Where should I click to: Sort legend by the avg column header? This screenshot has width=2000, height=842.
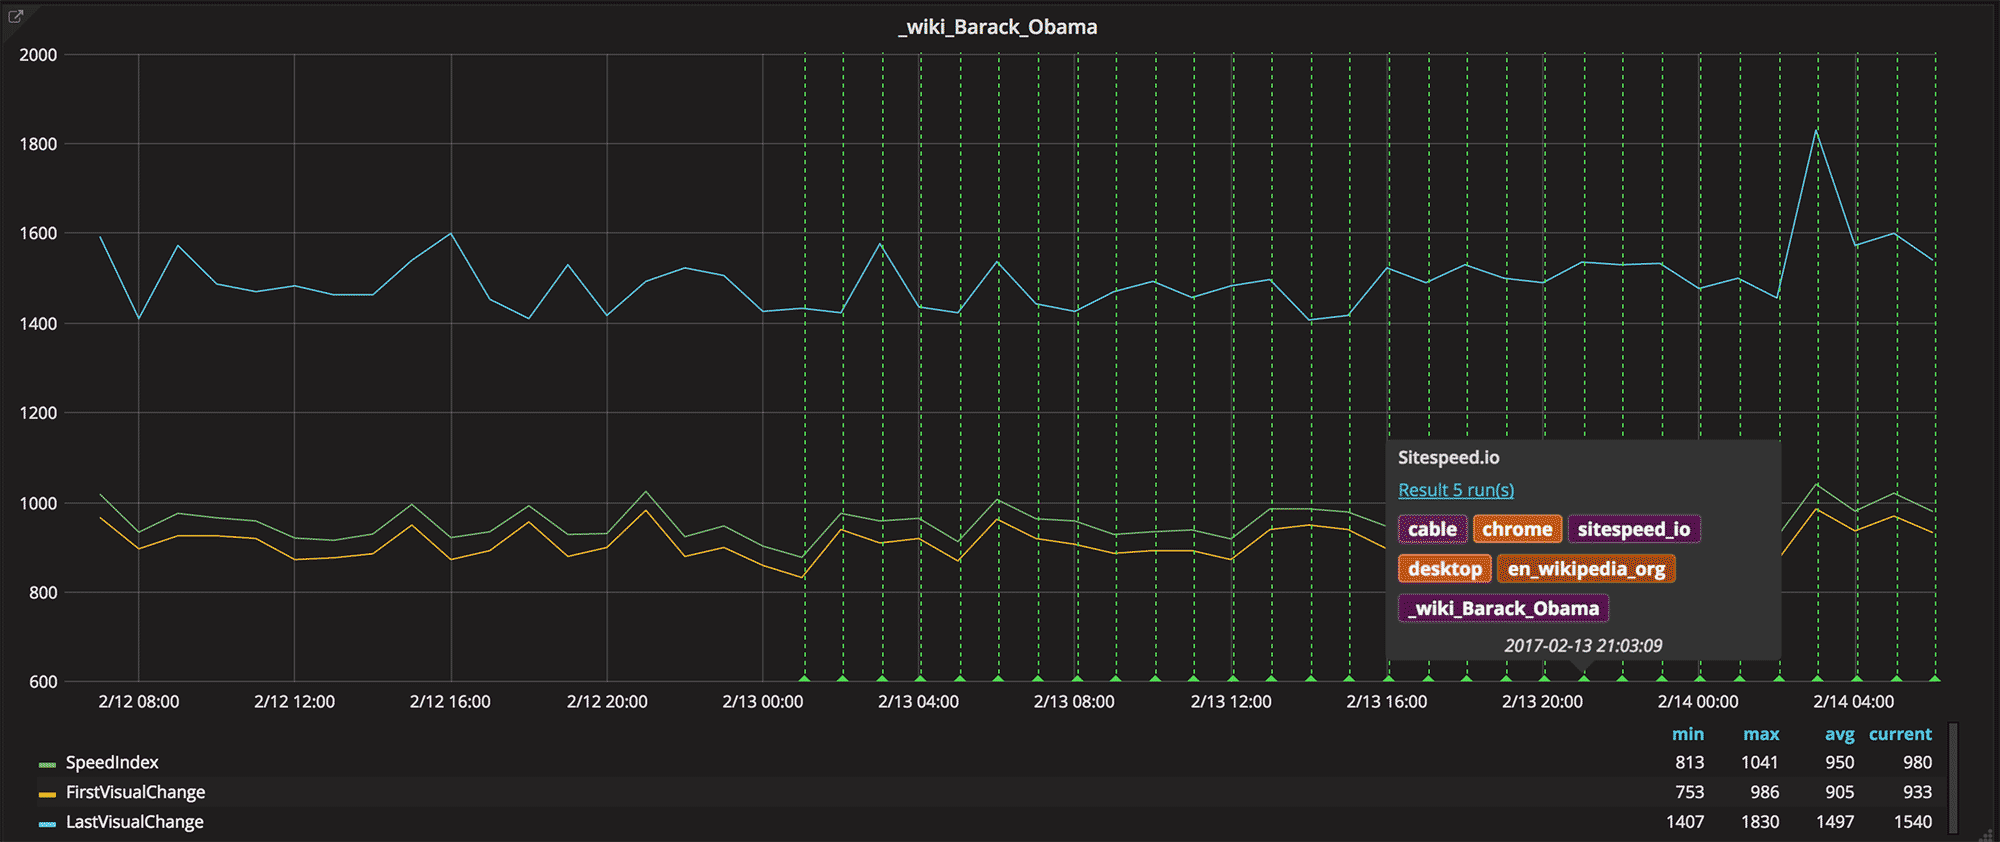click(x=1839, y=734)
